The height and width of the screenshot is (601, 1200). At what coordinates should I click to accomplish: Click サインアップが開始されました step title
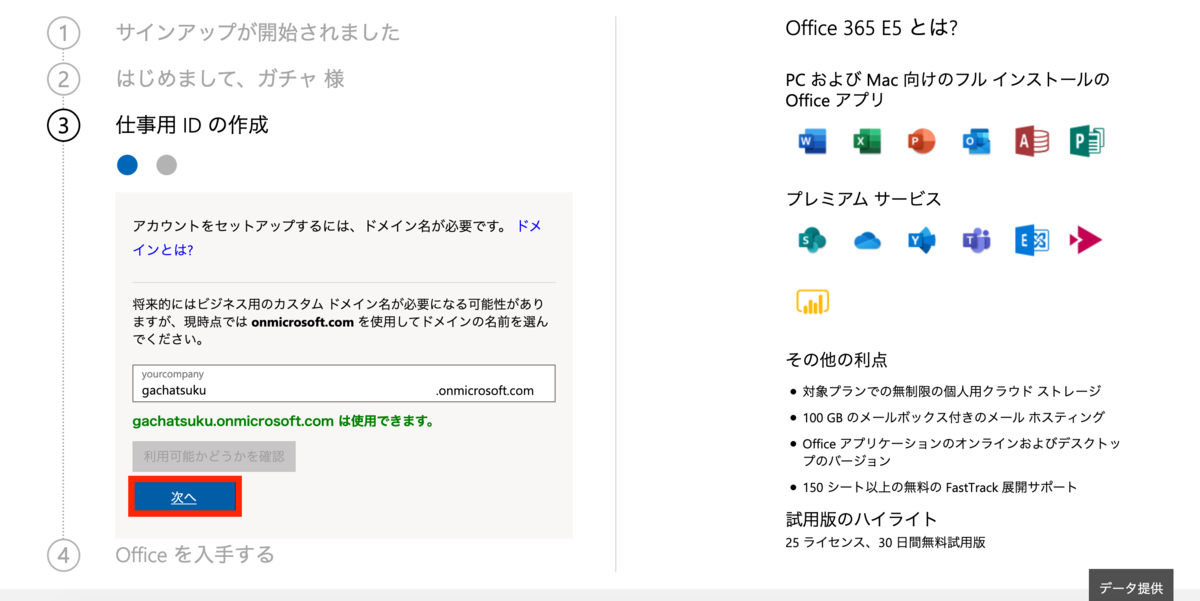click(x=258, y=32)
